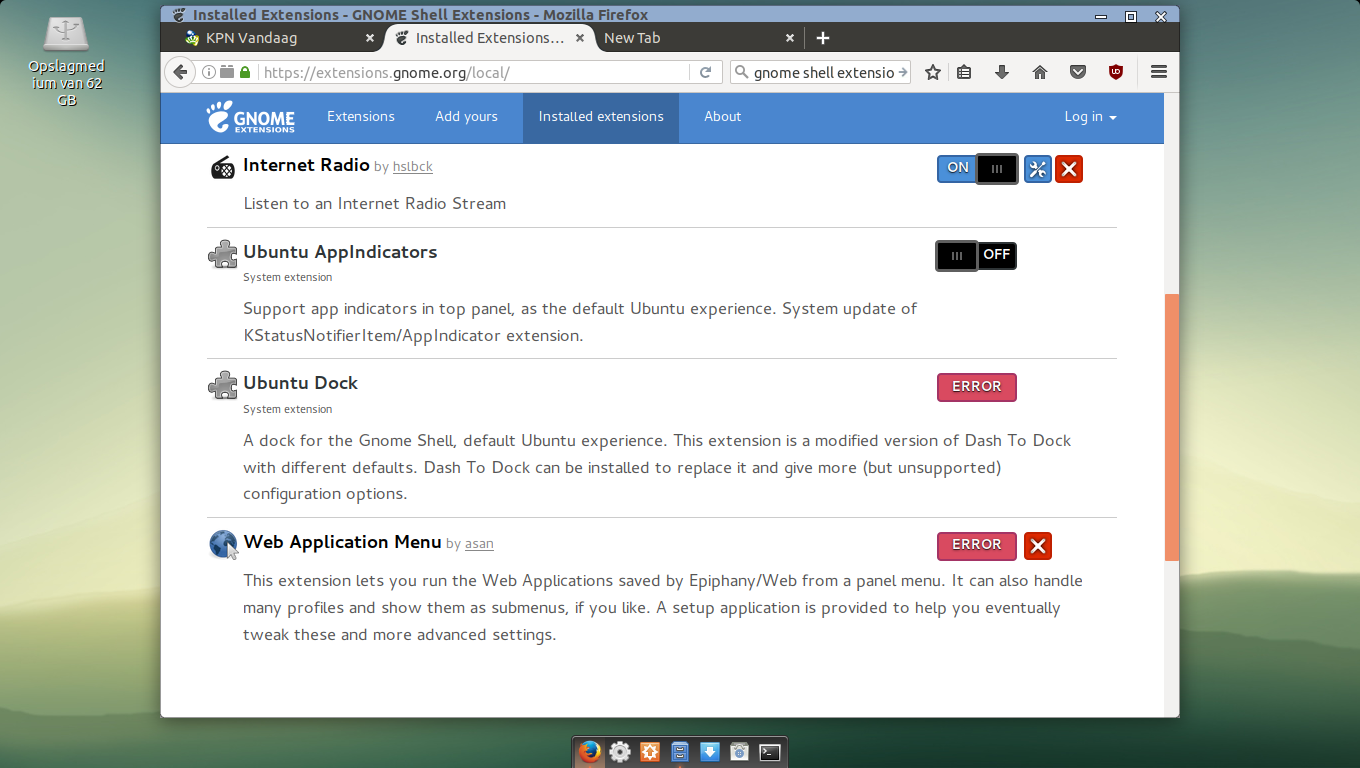The width and height of the screenshot is (1360, 768).
Task: Go to Firefox home page icon
Action: [1040, 72]
